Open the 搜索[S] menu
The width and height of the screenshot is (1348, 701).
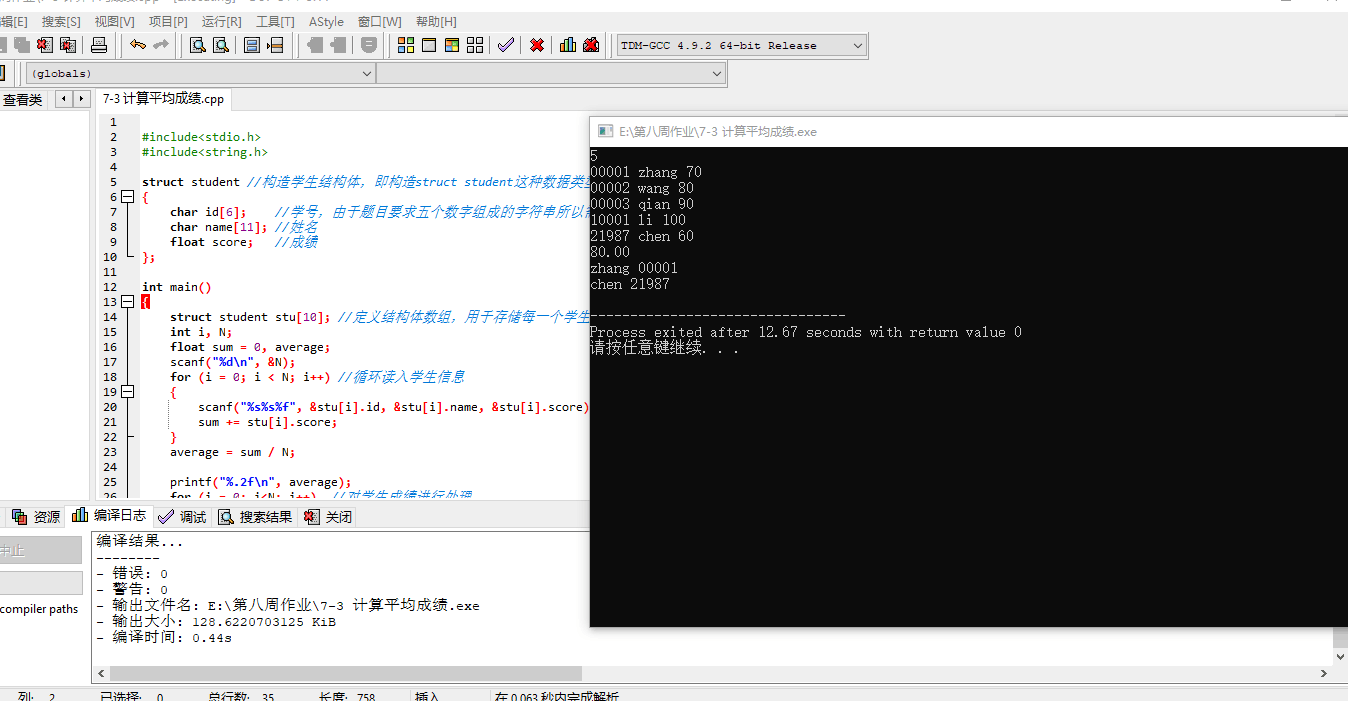(x=61, y=21)
